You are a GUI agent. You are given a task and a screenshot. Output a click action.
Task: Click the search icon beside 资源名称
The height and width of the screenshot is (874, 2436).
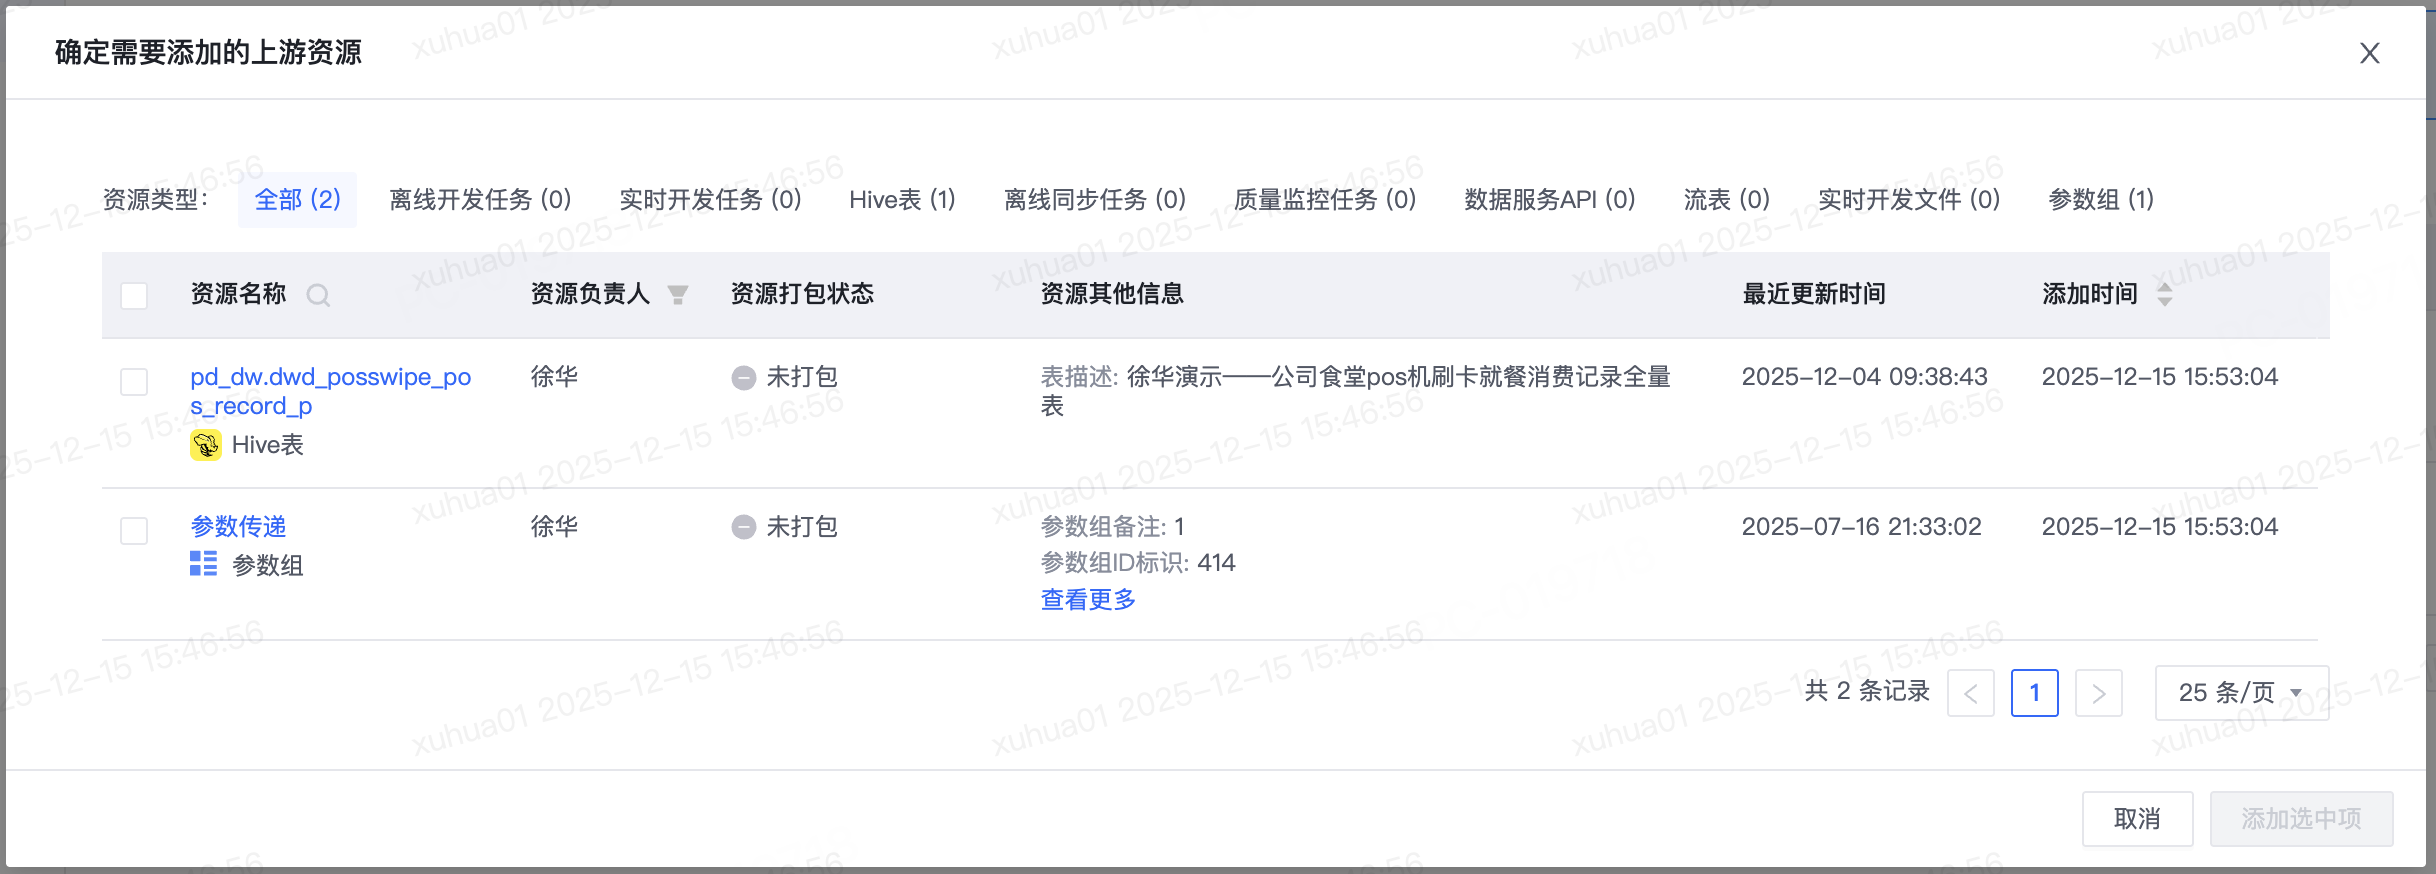click(x=318, y=295)
